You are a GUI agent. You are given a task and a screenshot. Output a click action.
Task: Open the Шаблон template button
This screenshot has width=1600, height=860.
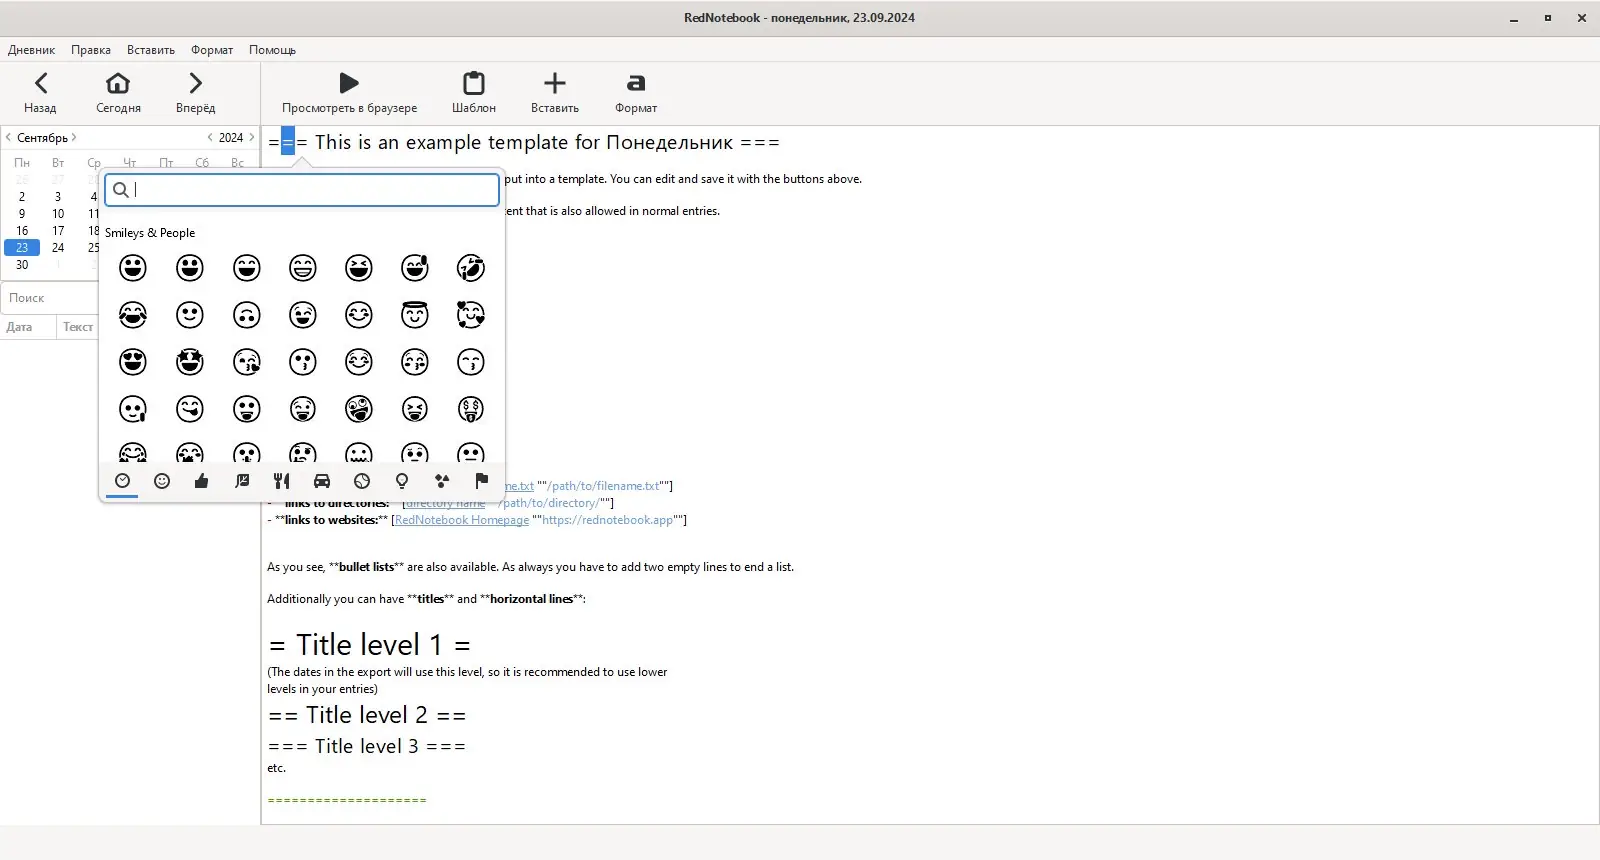474,93
